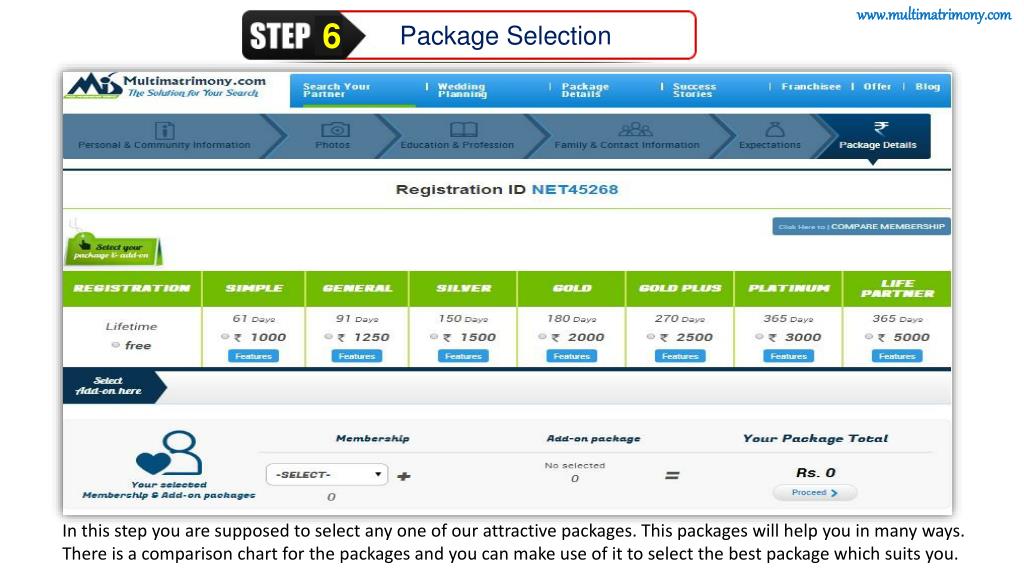Click the GENERAL package column header
This screenshot has width=1024, height=576.
pos(357,289)
